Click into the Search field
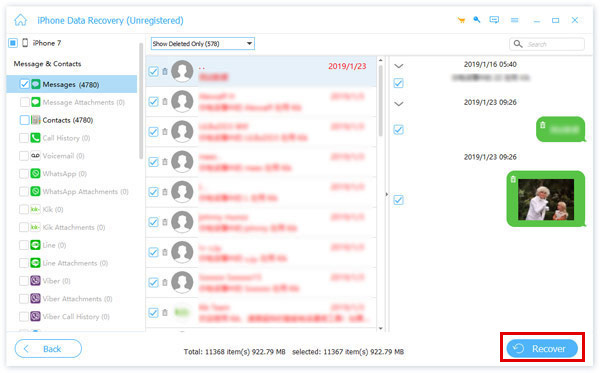Viewport: 600px width, 373px height. coord(547,44)
